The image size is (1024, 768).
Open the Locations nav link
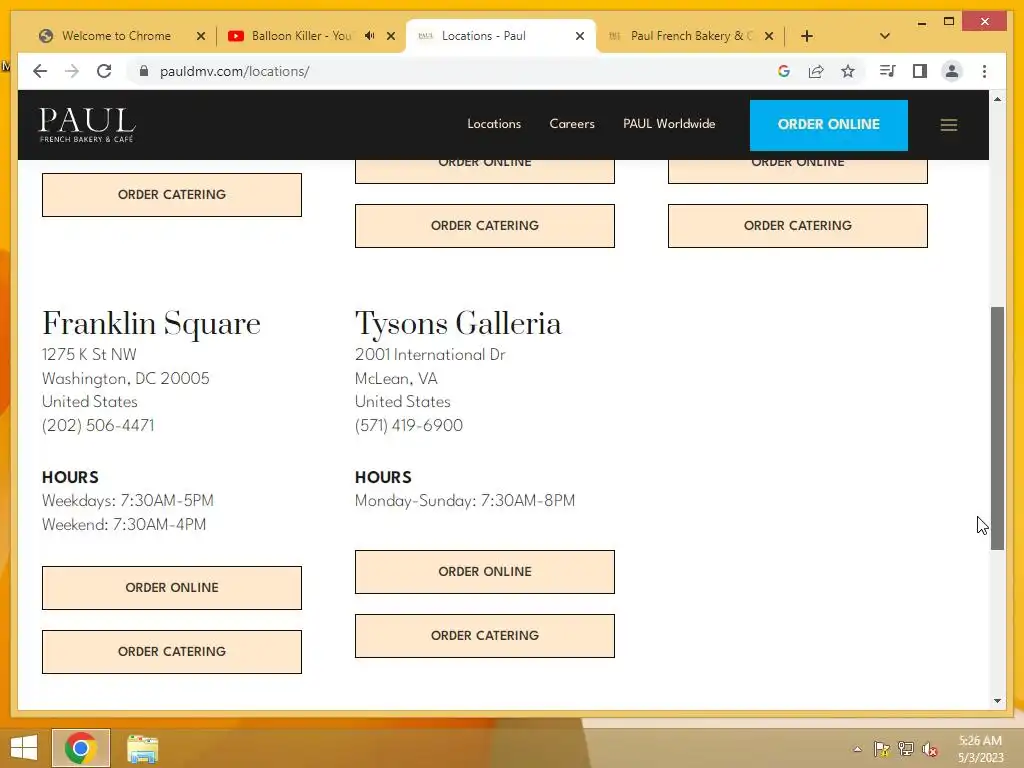click(494, 124)
